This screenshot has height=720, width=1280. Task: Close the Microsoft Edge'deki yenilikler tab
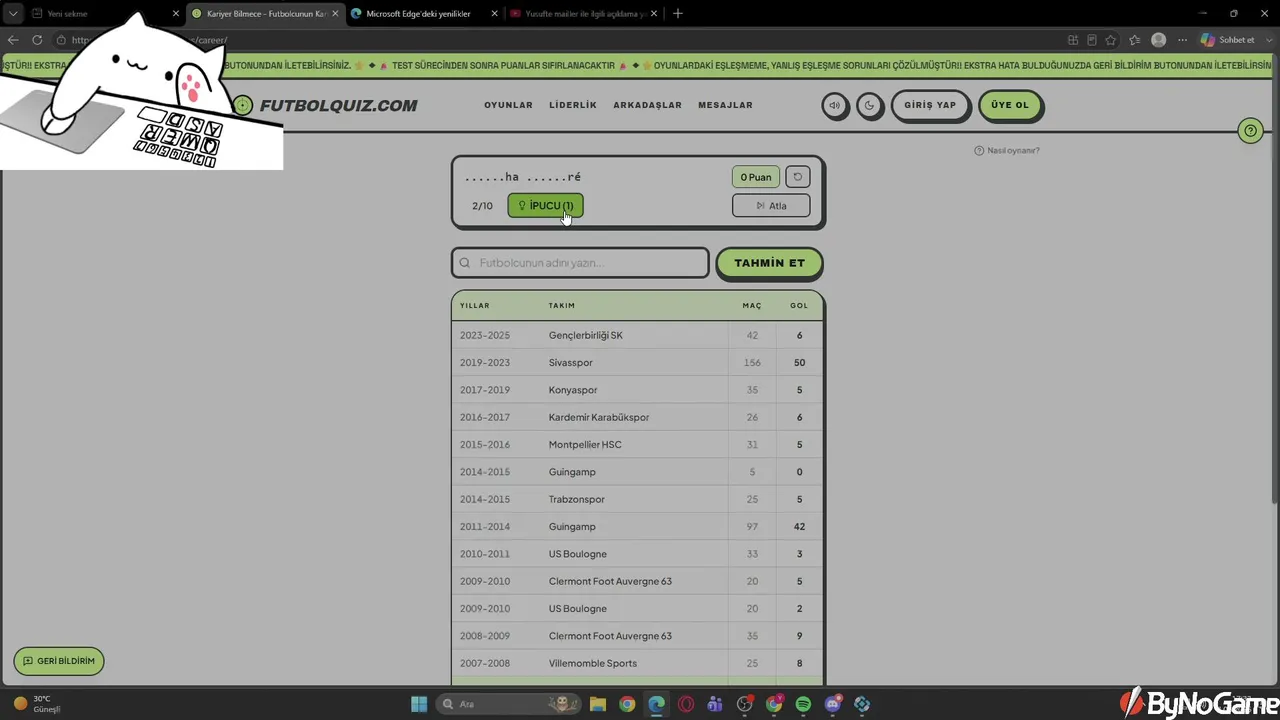(x=493, y=14)
